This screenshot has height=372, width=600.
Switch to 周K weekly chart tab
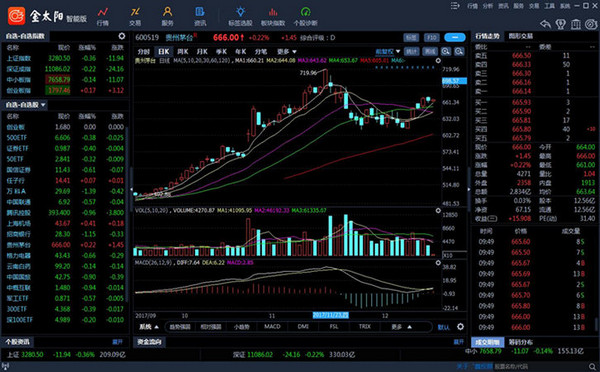pos(183,51)
